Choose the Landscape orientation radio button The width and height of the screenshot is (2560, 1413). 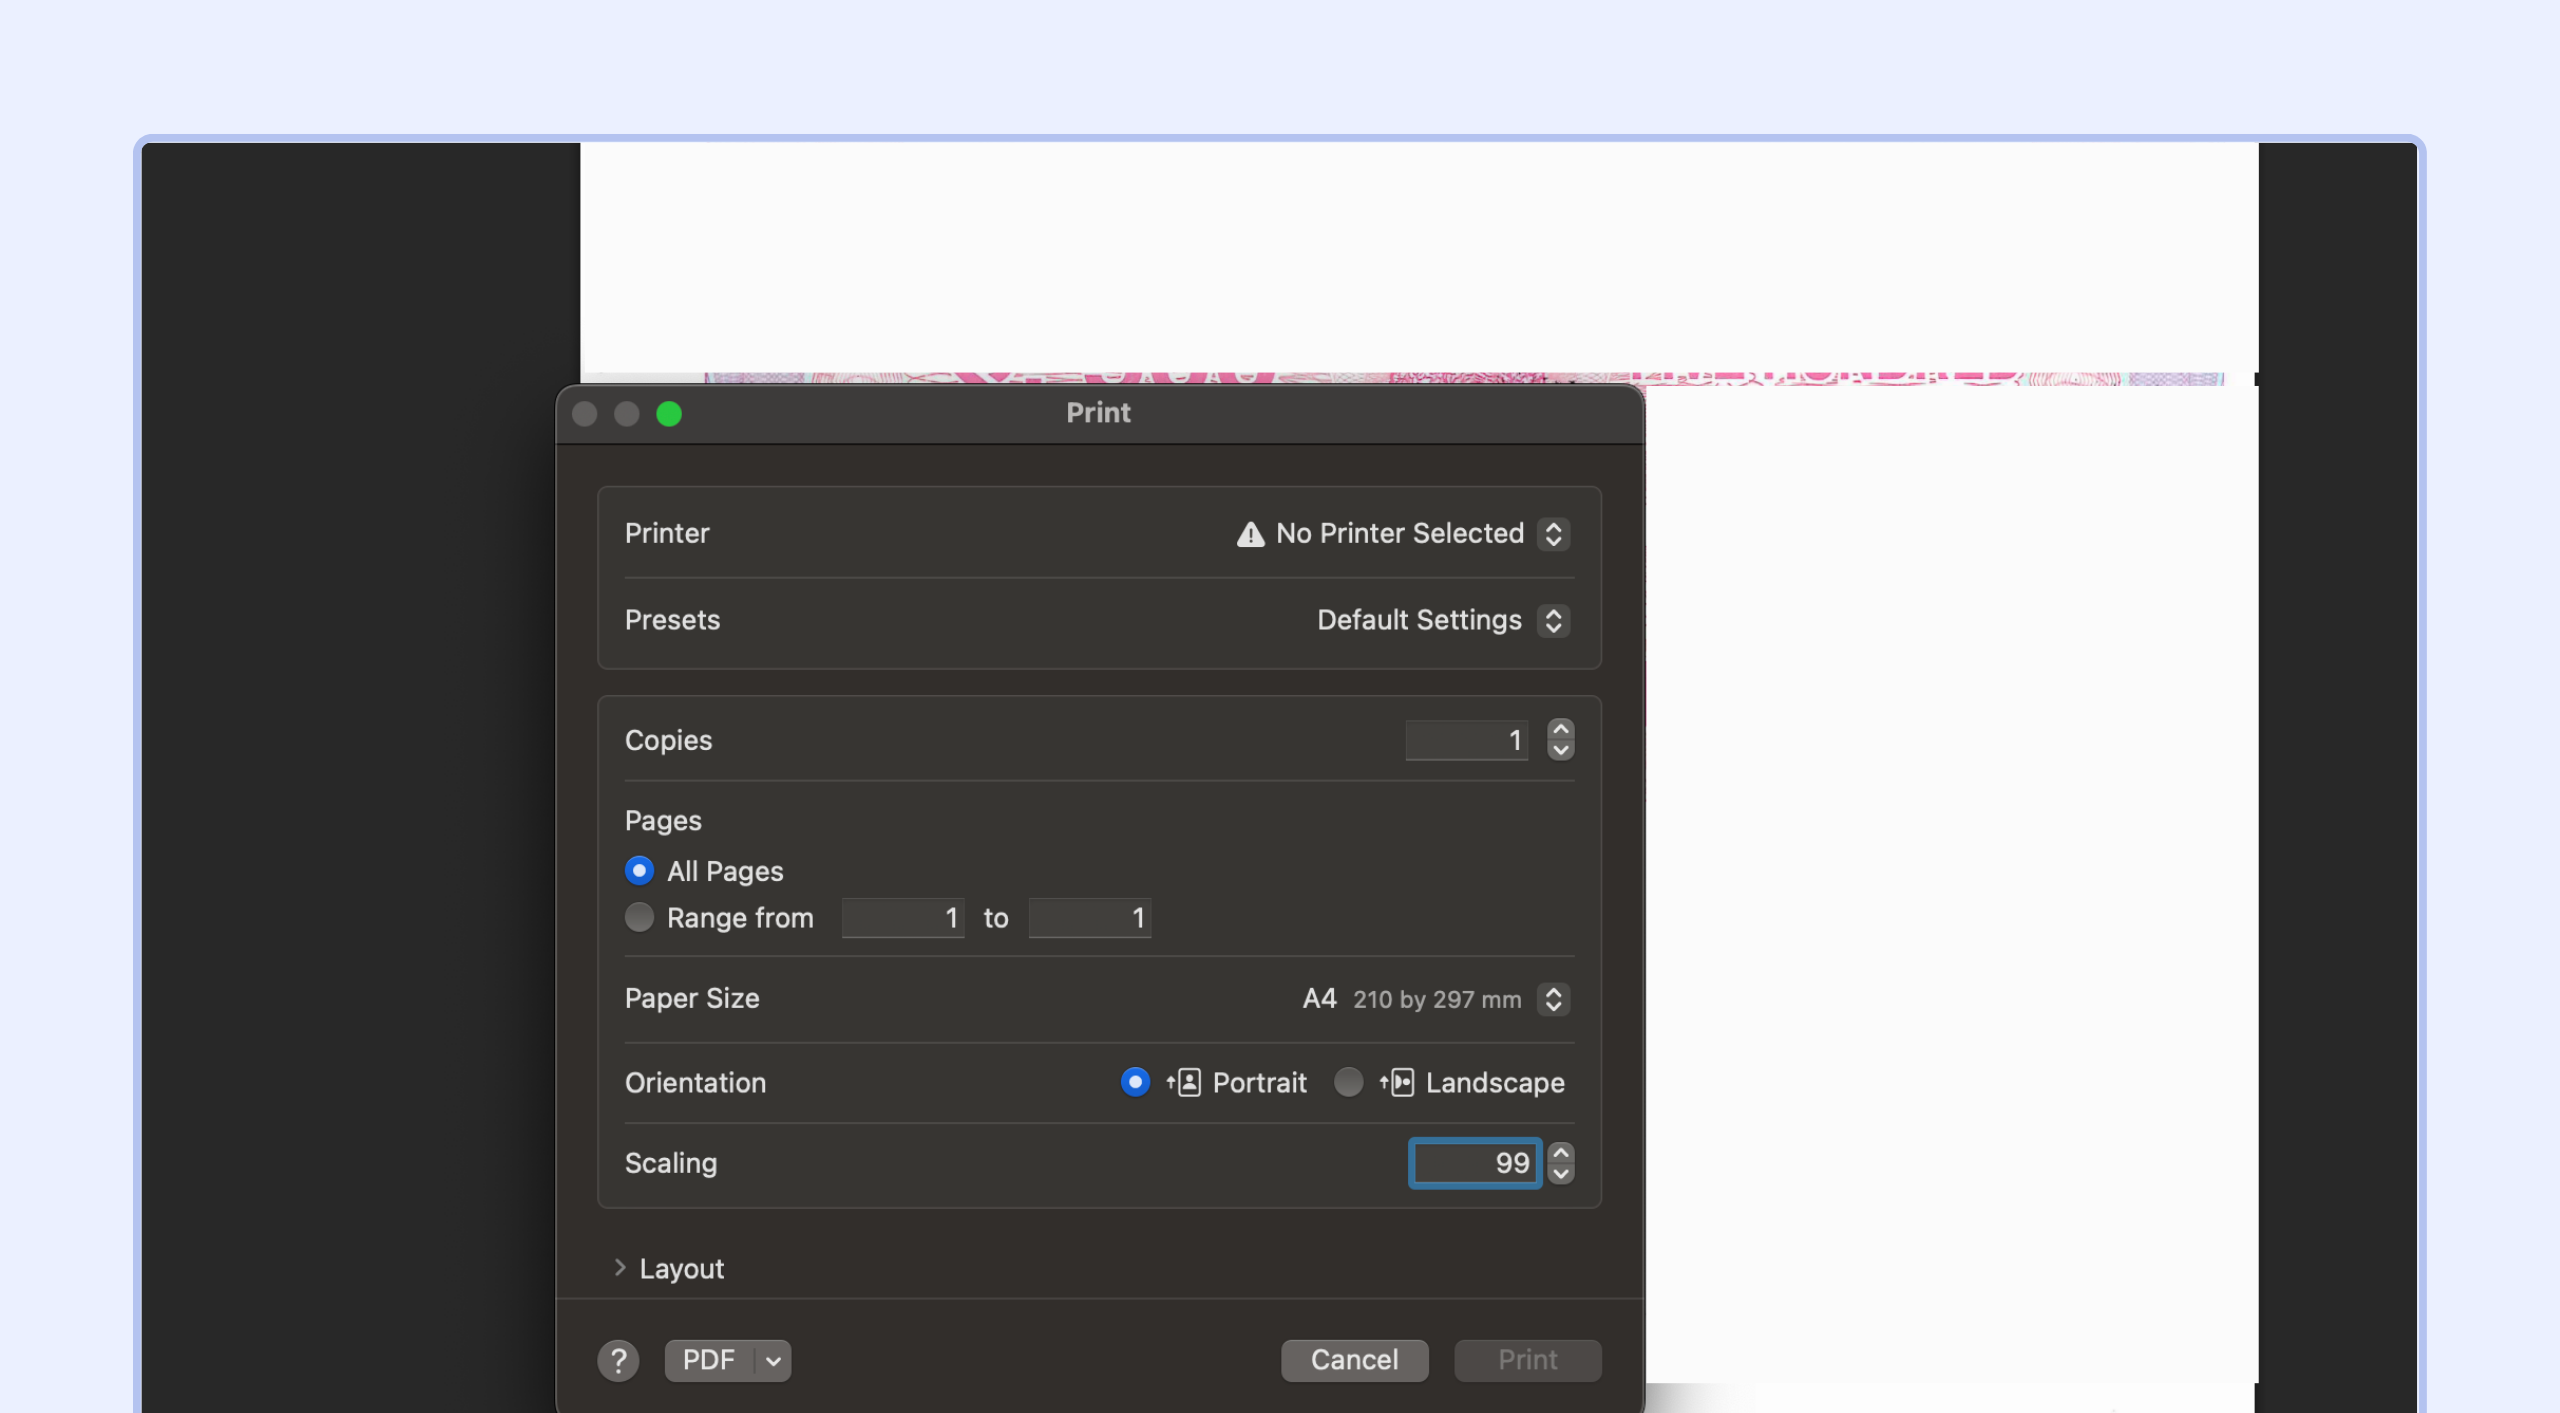(x=1348, y=1082)
